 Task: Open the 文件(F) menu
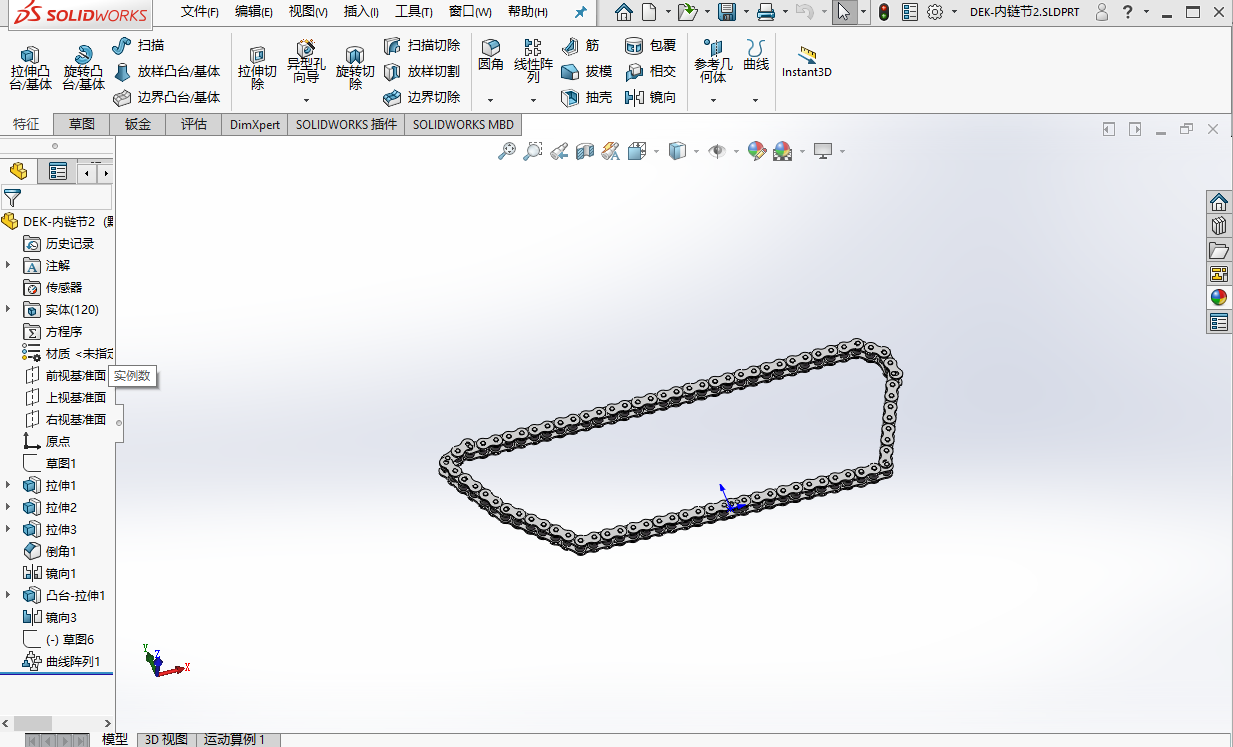tap(200, 12)
